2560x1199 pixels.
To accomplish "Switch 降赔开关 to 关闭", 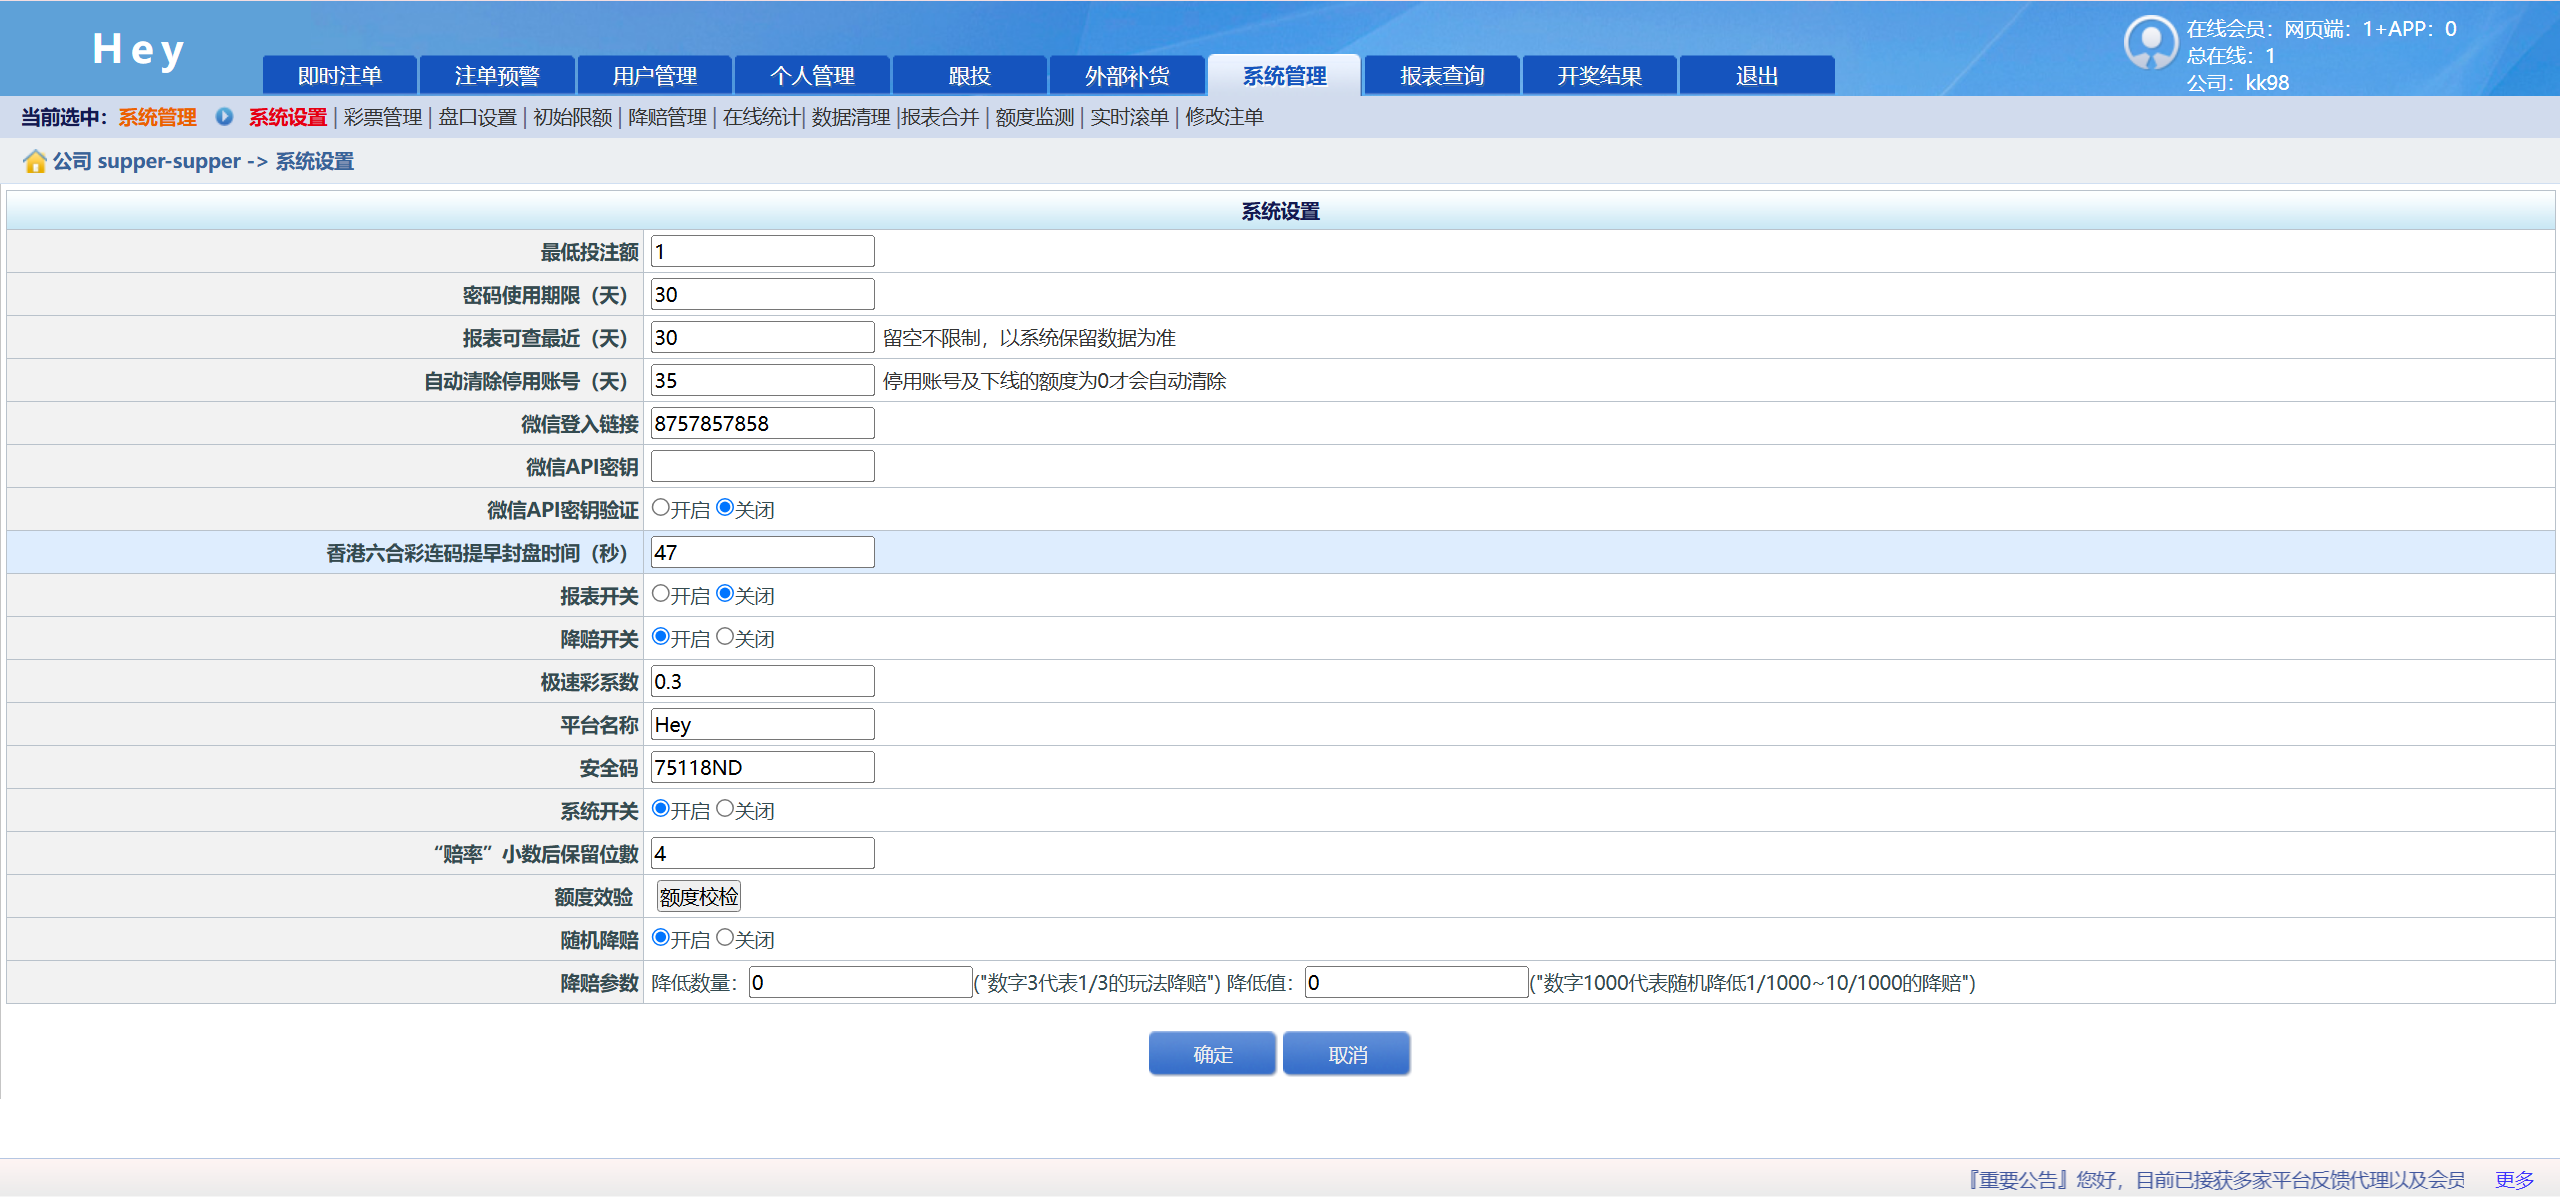I will click(x=725, y=637).
